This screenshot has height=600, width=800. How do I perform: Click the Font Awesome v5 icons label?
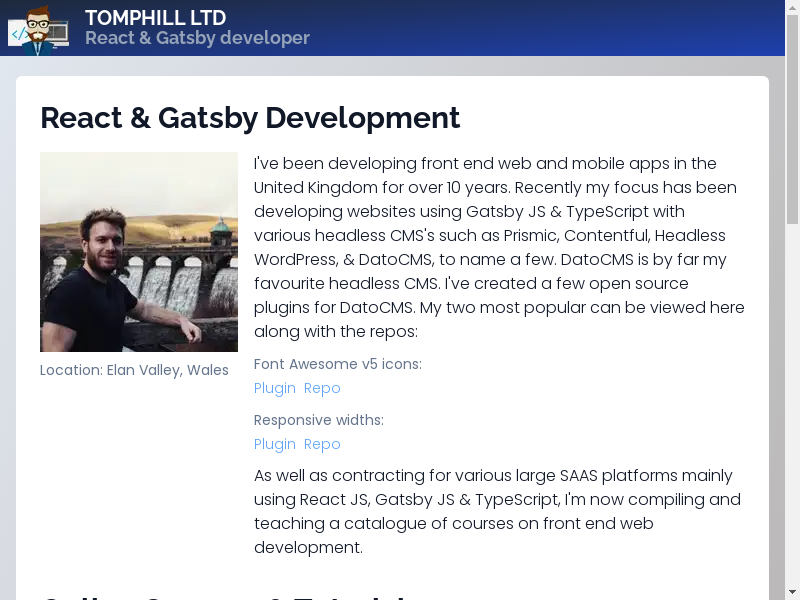[x=337, y=364]
